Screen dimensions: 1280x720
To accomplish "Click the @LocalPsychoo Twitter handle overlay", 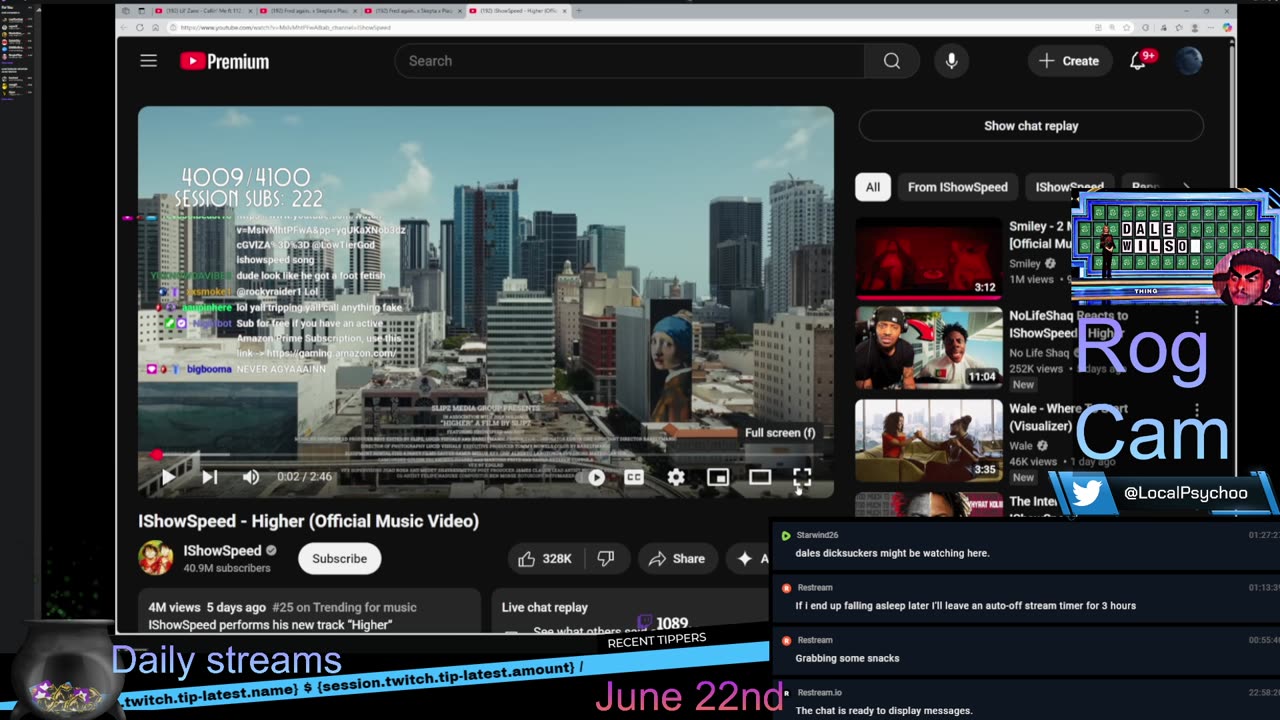I will coord(1185,493).
